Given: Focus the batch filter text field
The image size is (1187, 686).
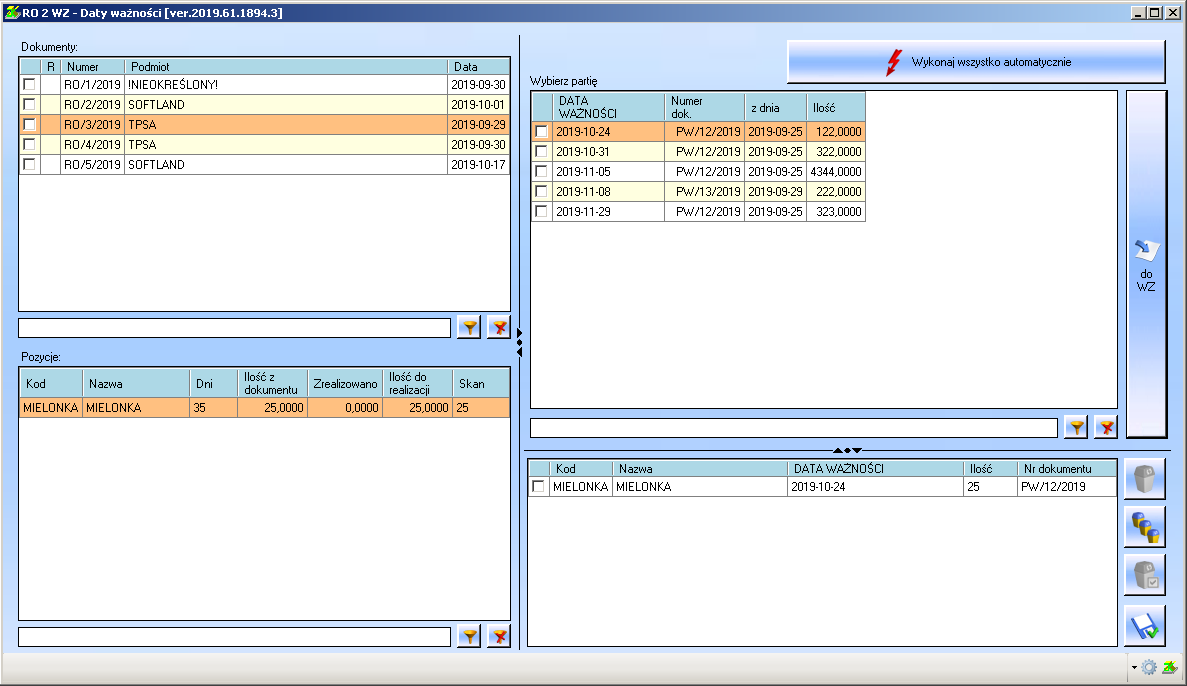Looking at the screenshot, I should click(x=793, y=428).
